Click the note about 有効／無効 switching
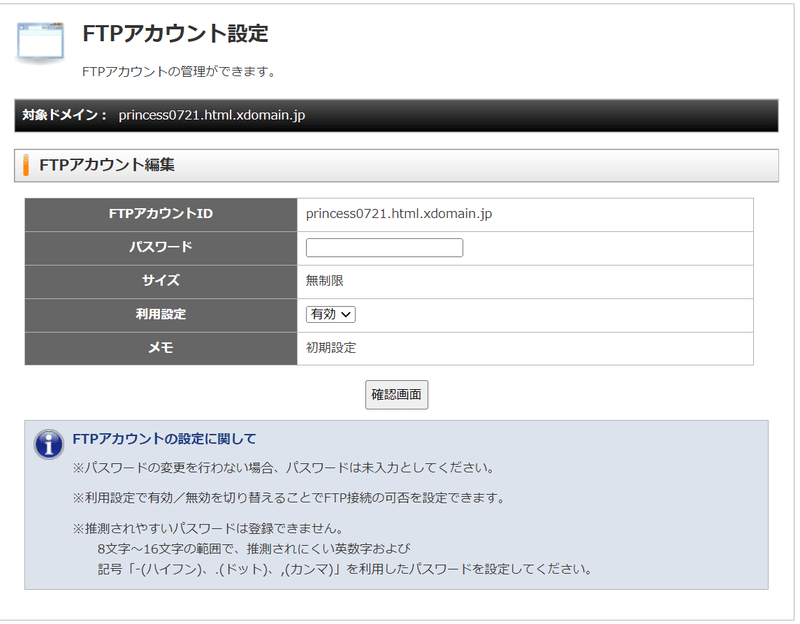This screenshot has height=624, width=800. point(288,498)
